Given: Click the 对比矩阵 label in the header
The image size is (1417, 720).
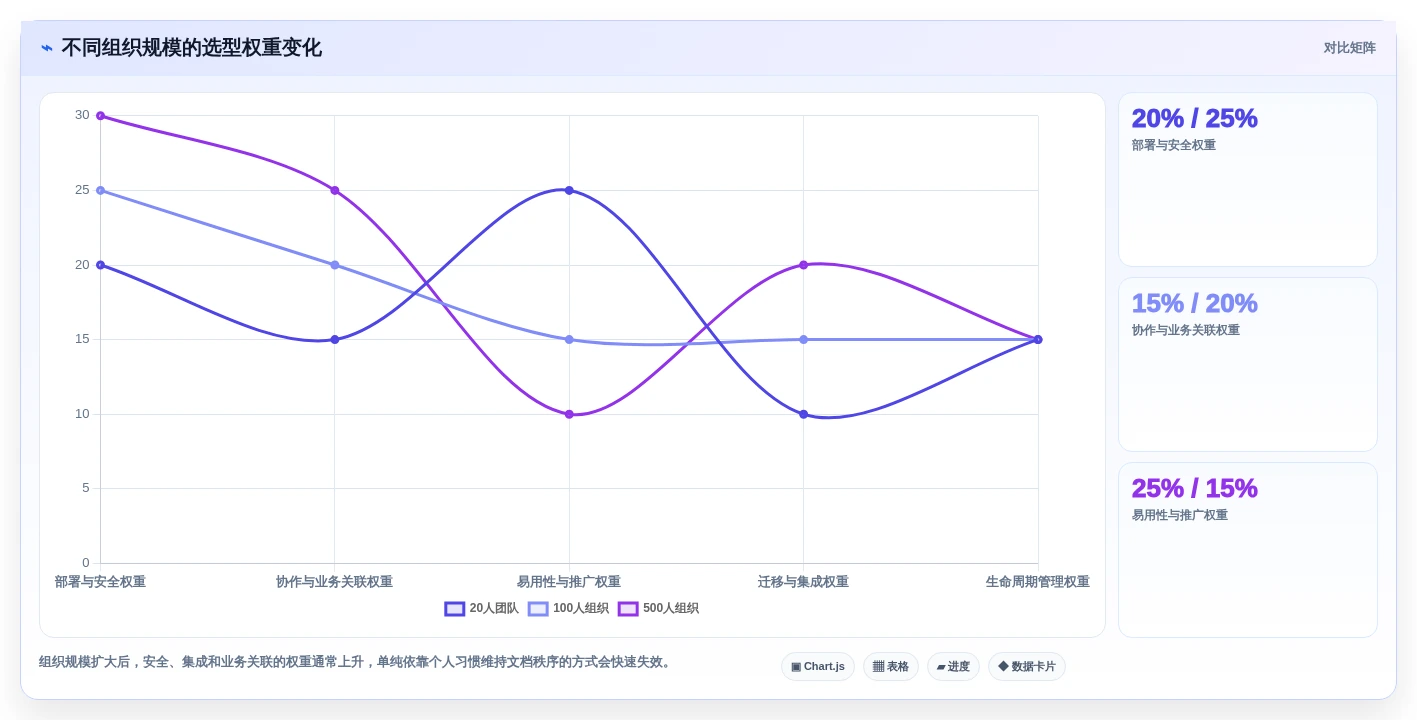Looking at the screenshot, I should [1350, 48].
